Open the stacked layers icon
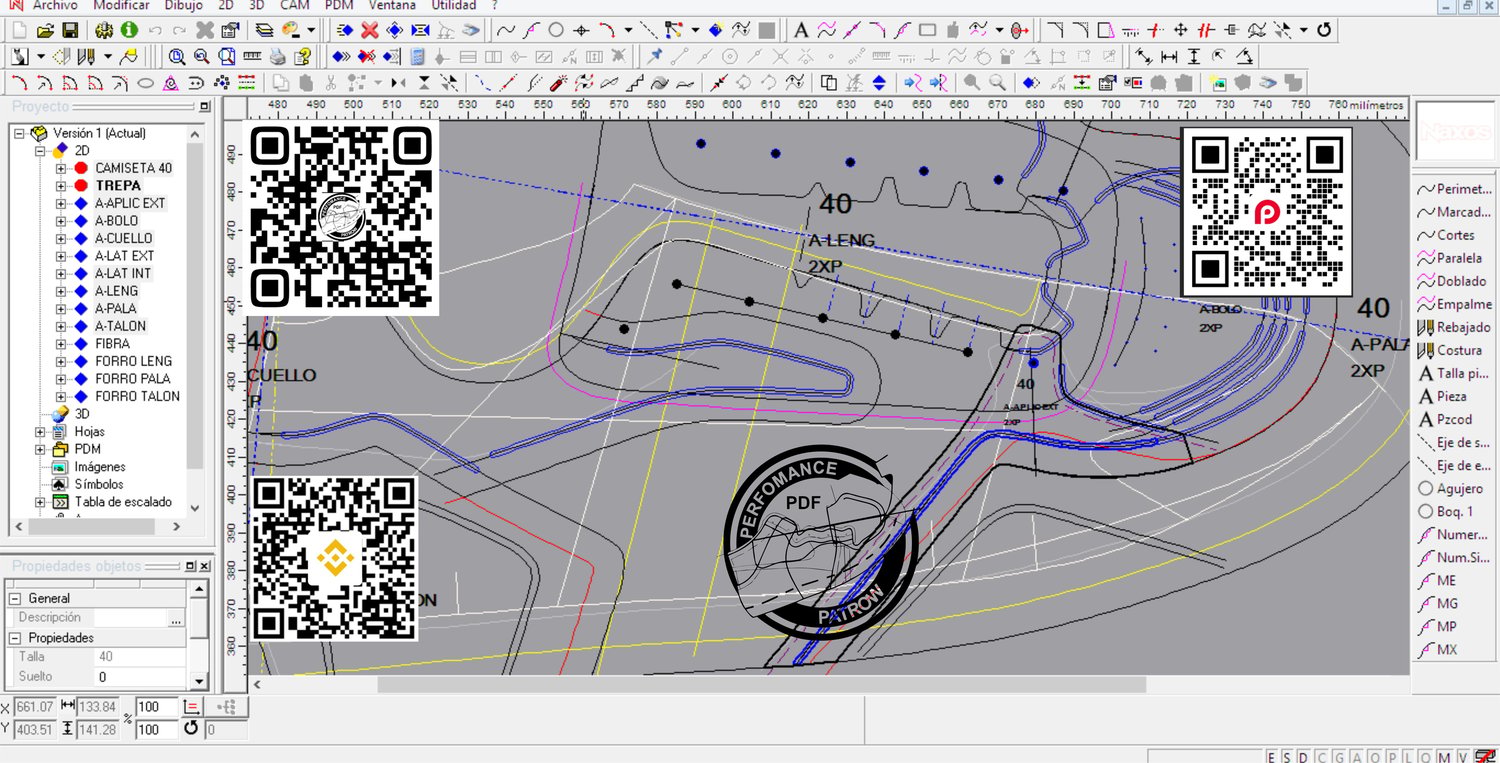Viewport: 1500px width, 763px height. click(264, 30)
